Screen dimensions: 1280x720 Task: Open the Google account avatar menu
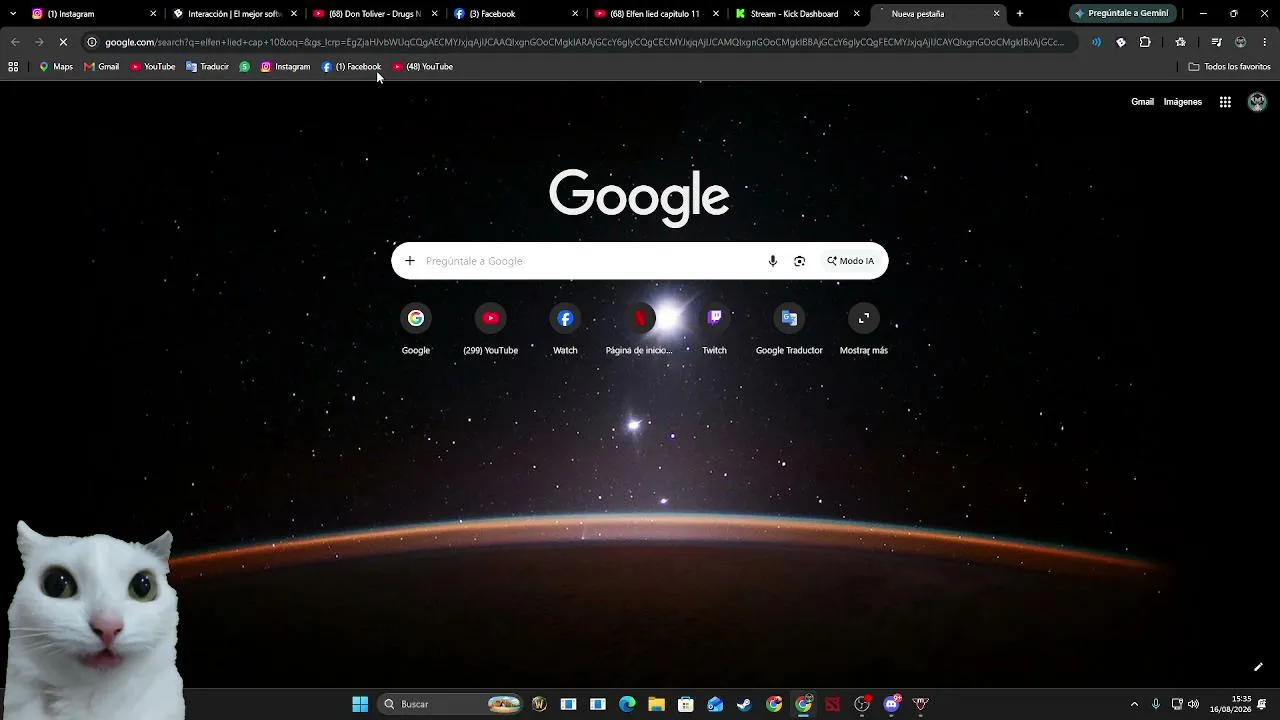tap(1257, 102)
